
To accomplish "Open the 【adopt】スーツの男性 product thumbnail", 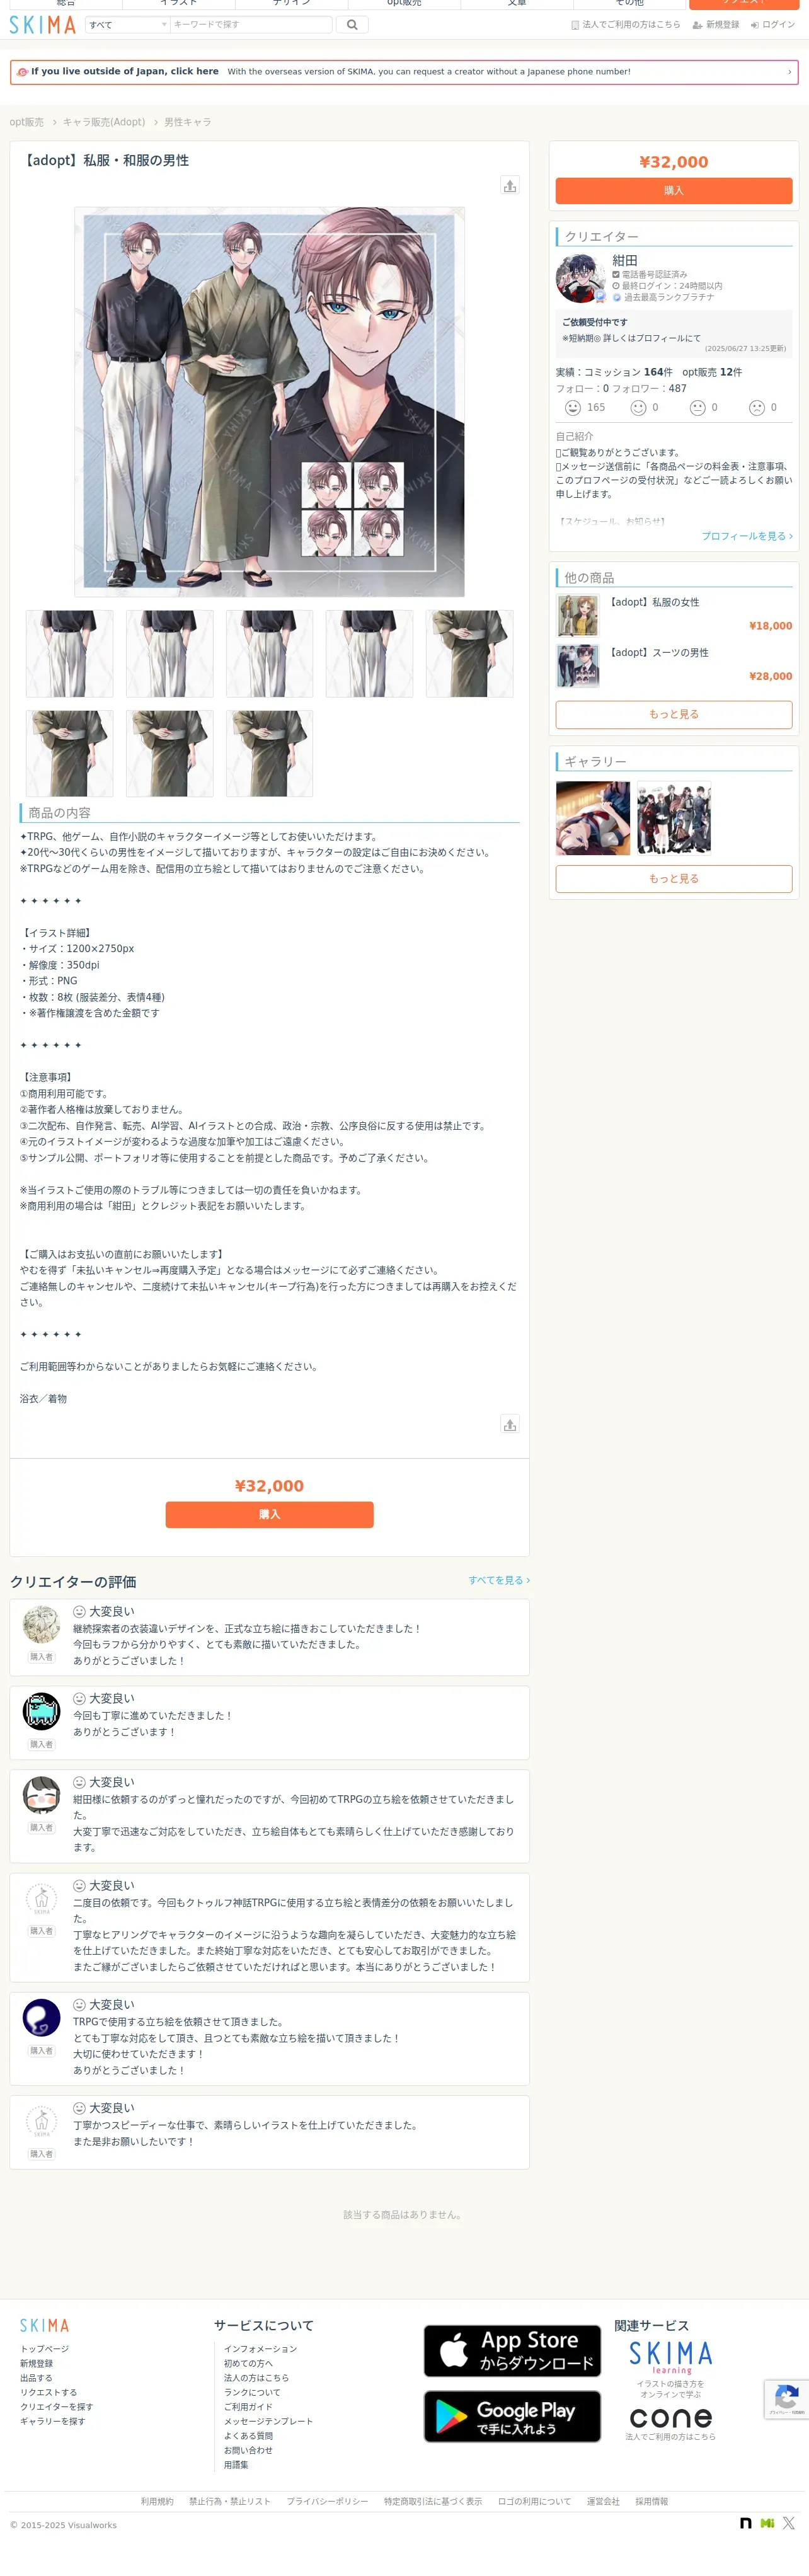I will click(578, 666).
